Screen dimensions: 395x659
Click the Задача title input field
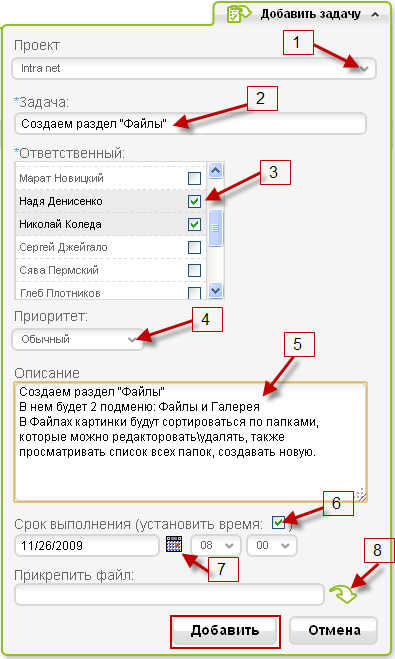point(190,124)
